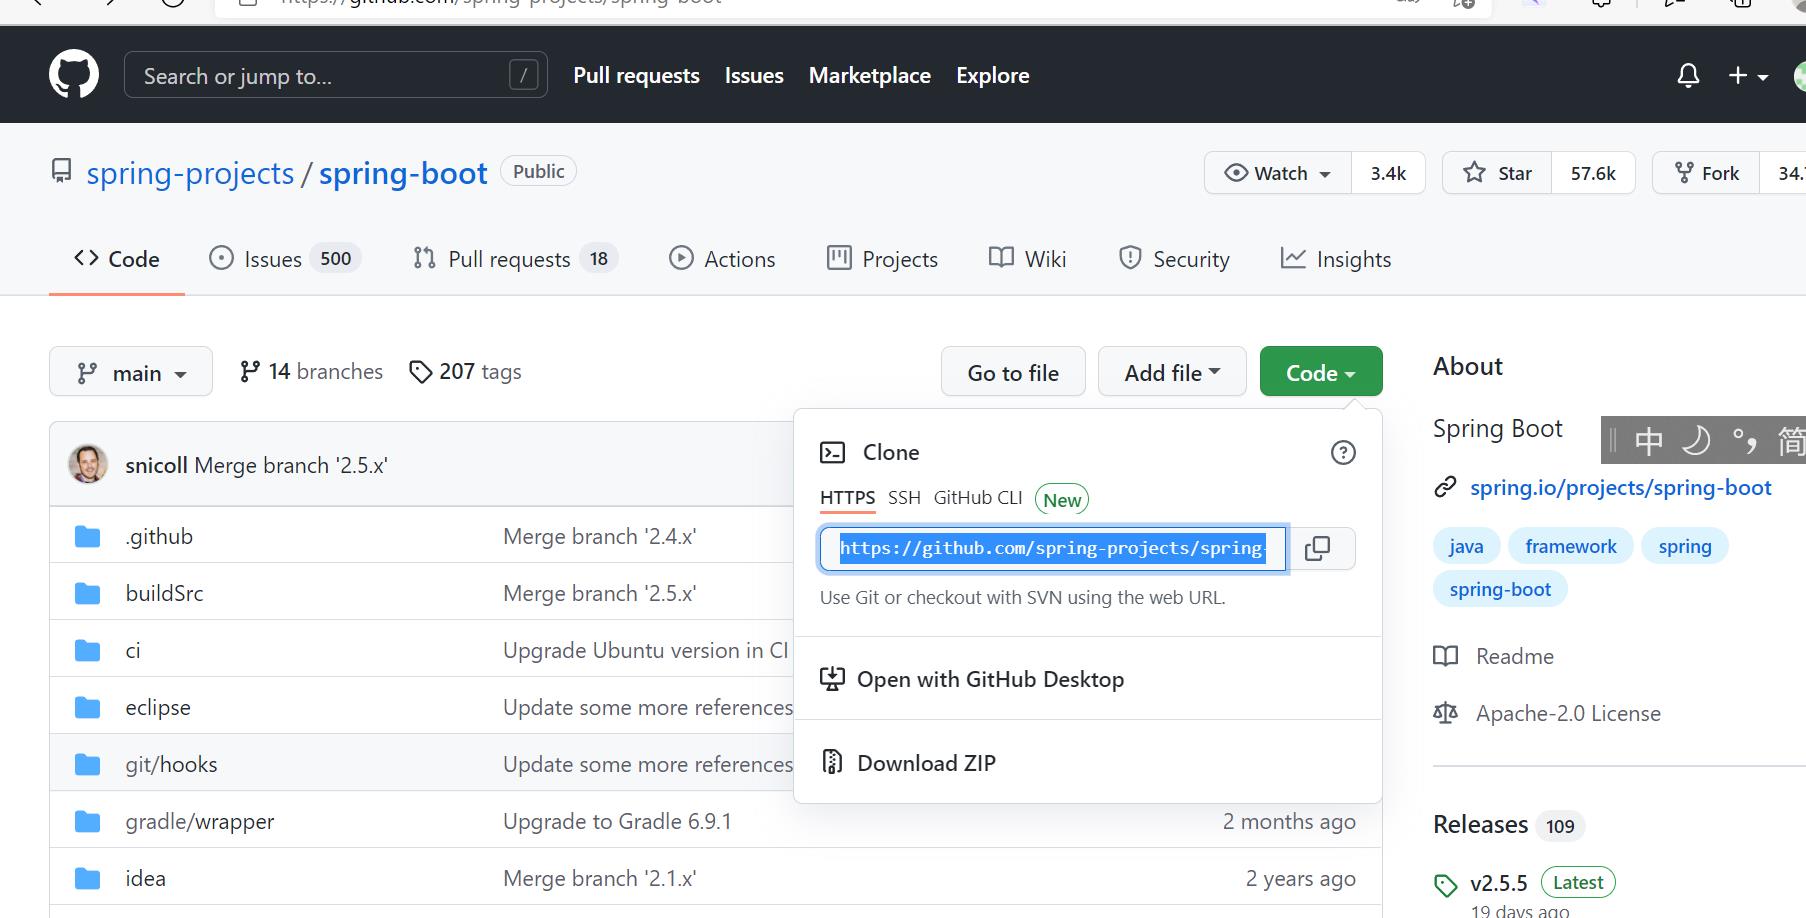Open the GitHub home logo
The image size is (1806, 918).
[74, 75]
